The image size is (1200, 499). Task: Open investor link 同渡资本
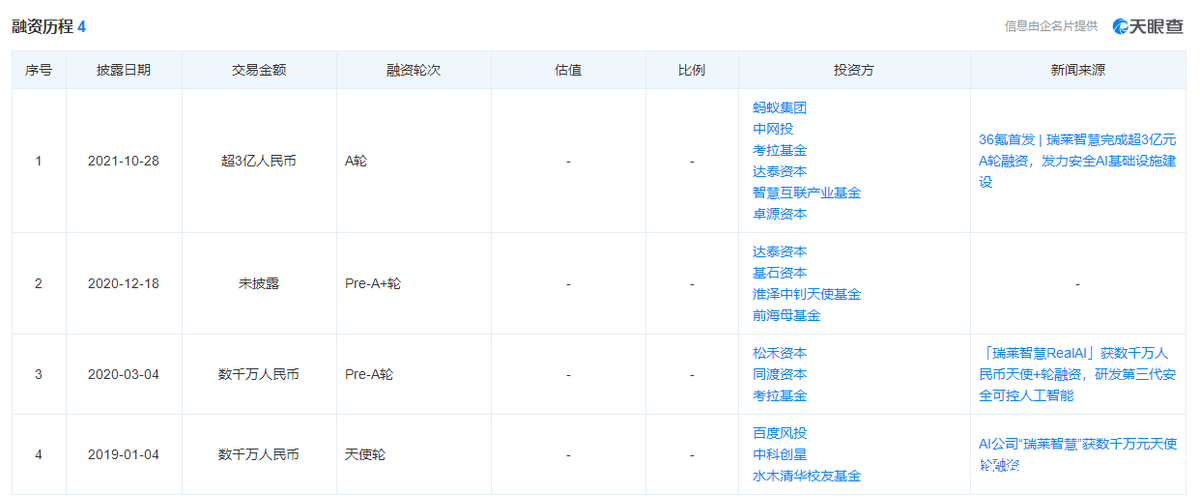pos(780,374)
